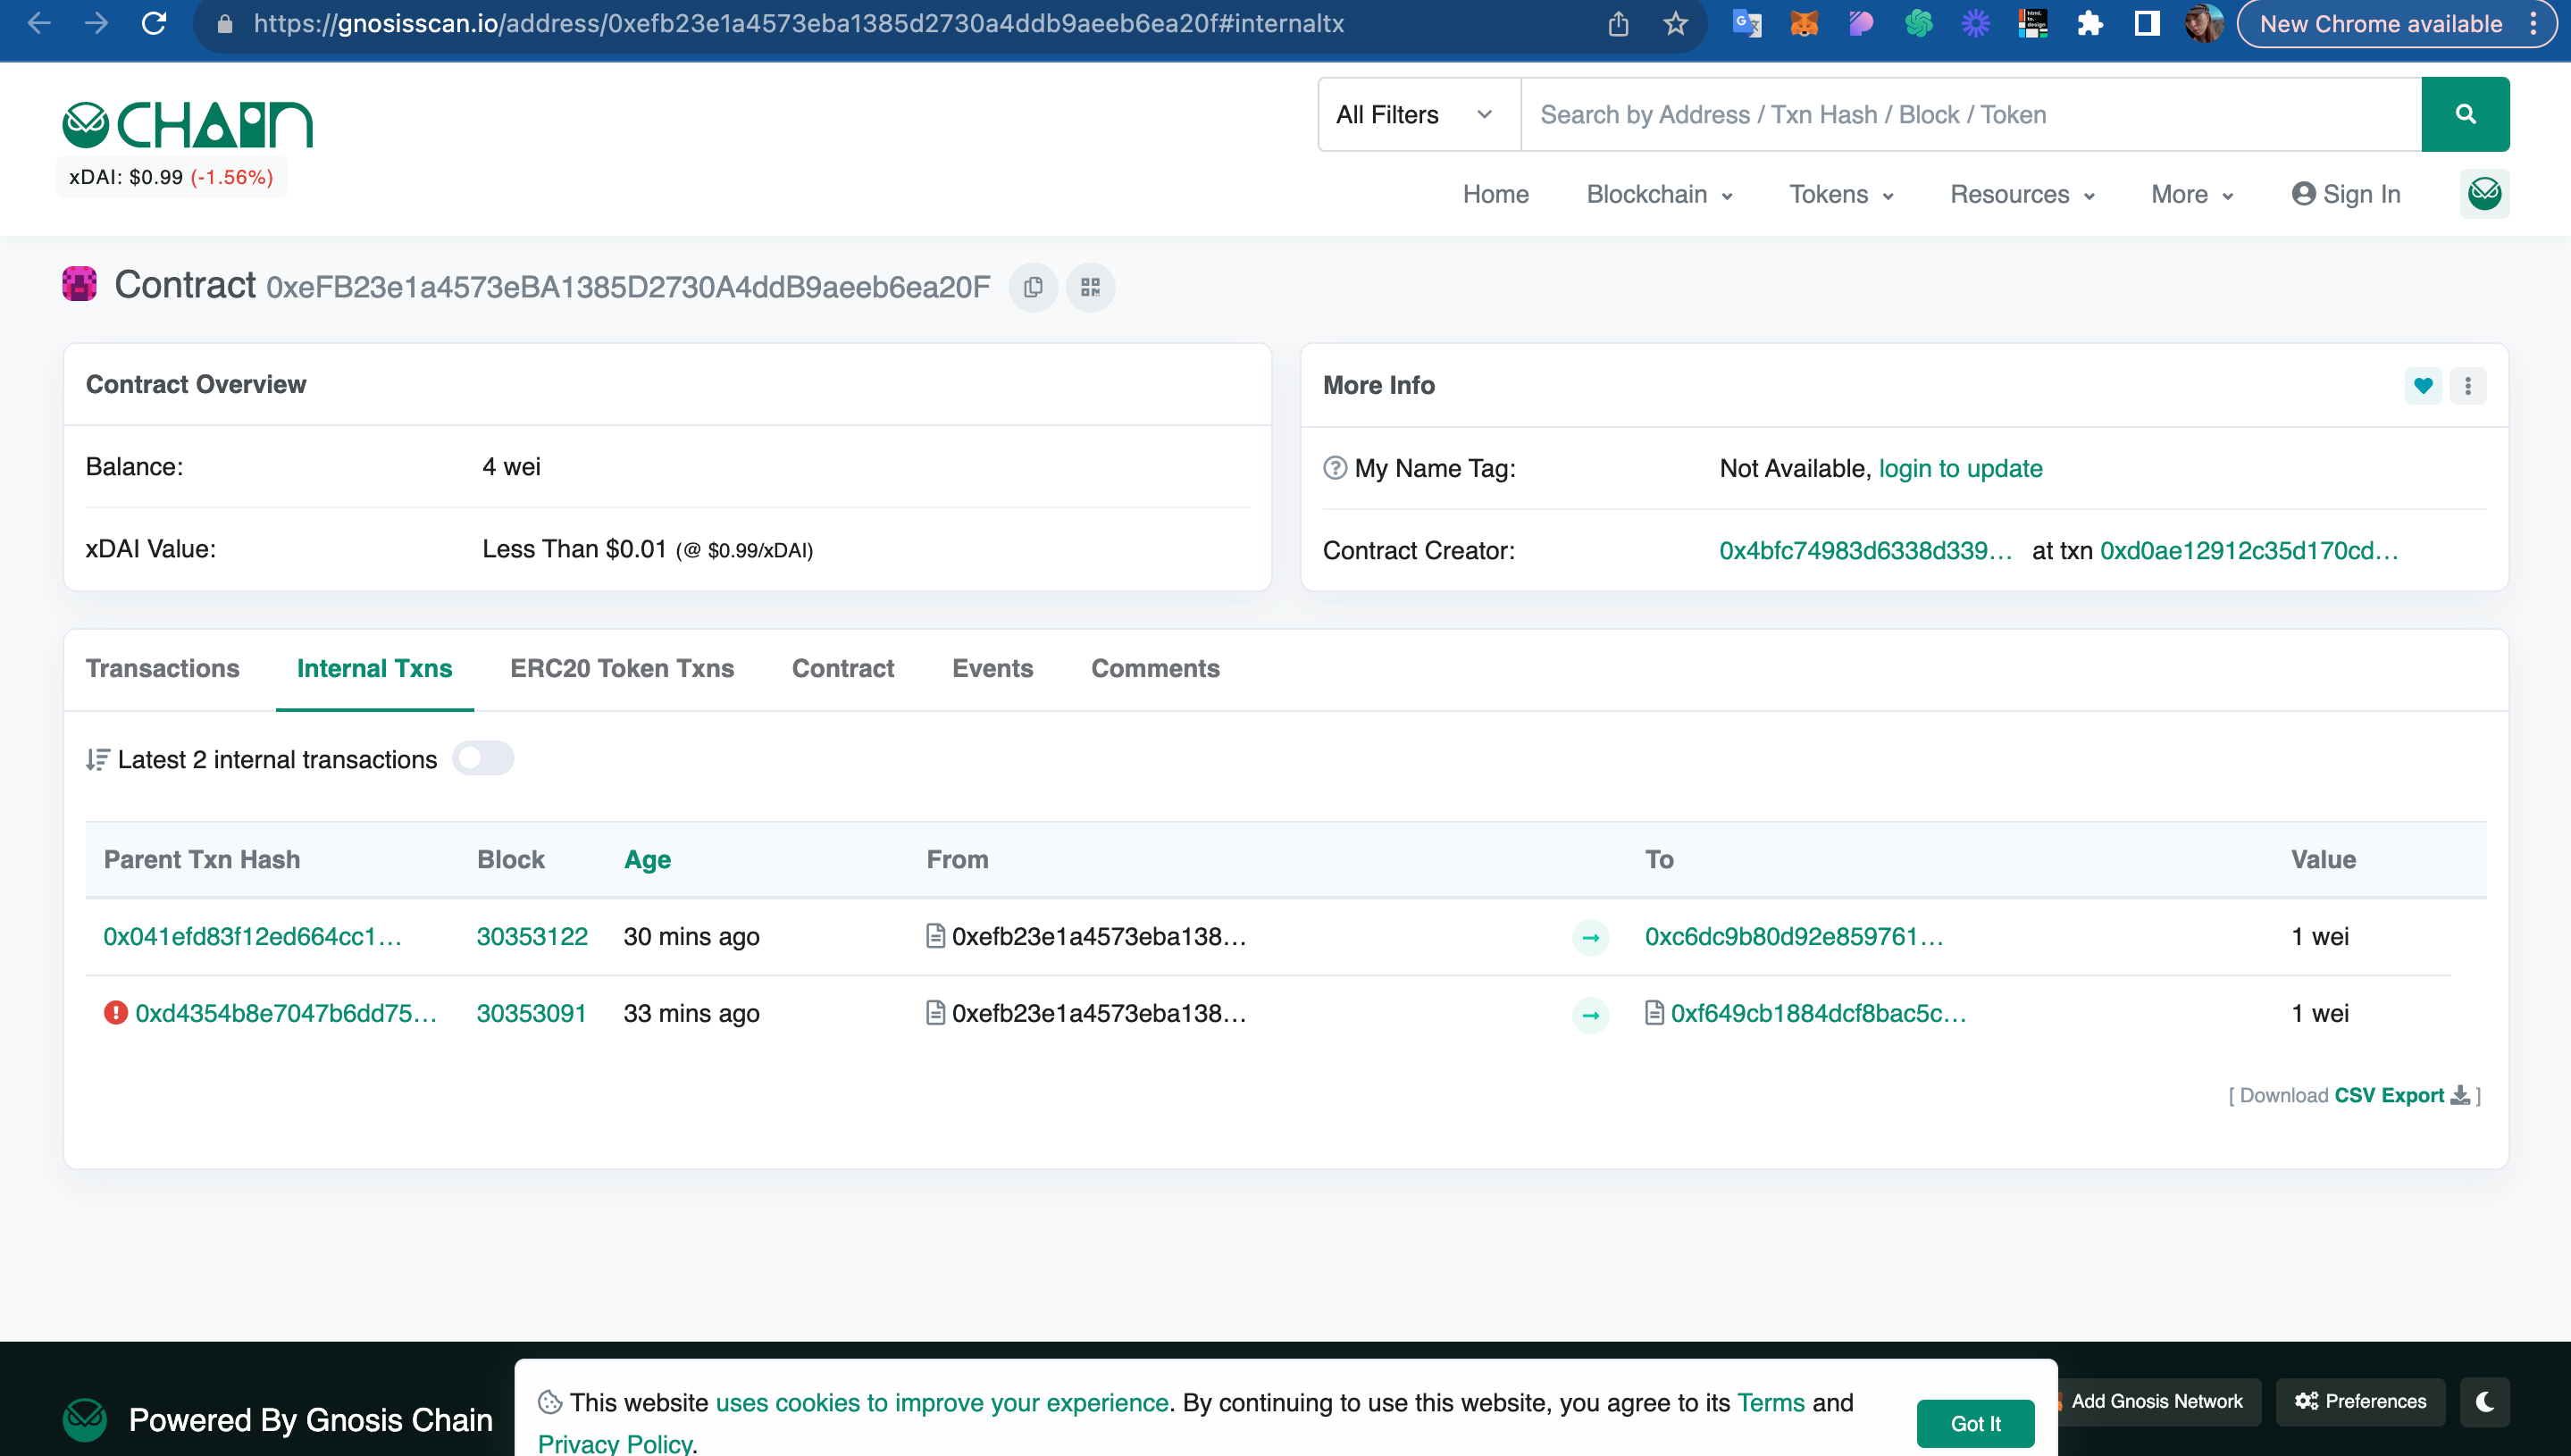The width and height of the screenshot is (2571, 1456).
Task: Open the browser extensions puzzle icon
Action: (2090, 23)
